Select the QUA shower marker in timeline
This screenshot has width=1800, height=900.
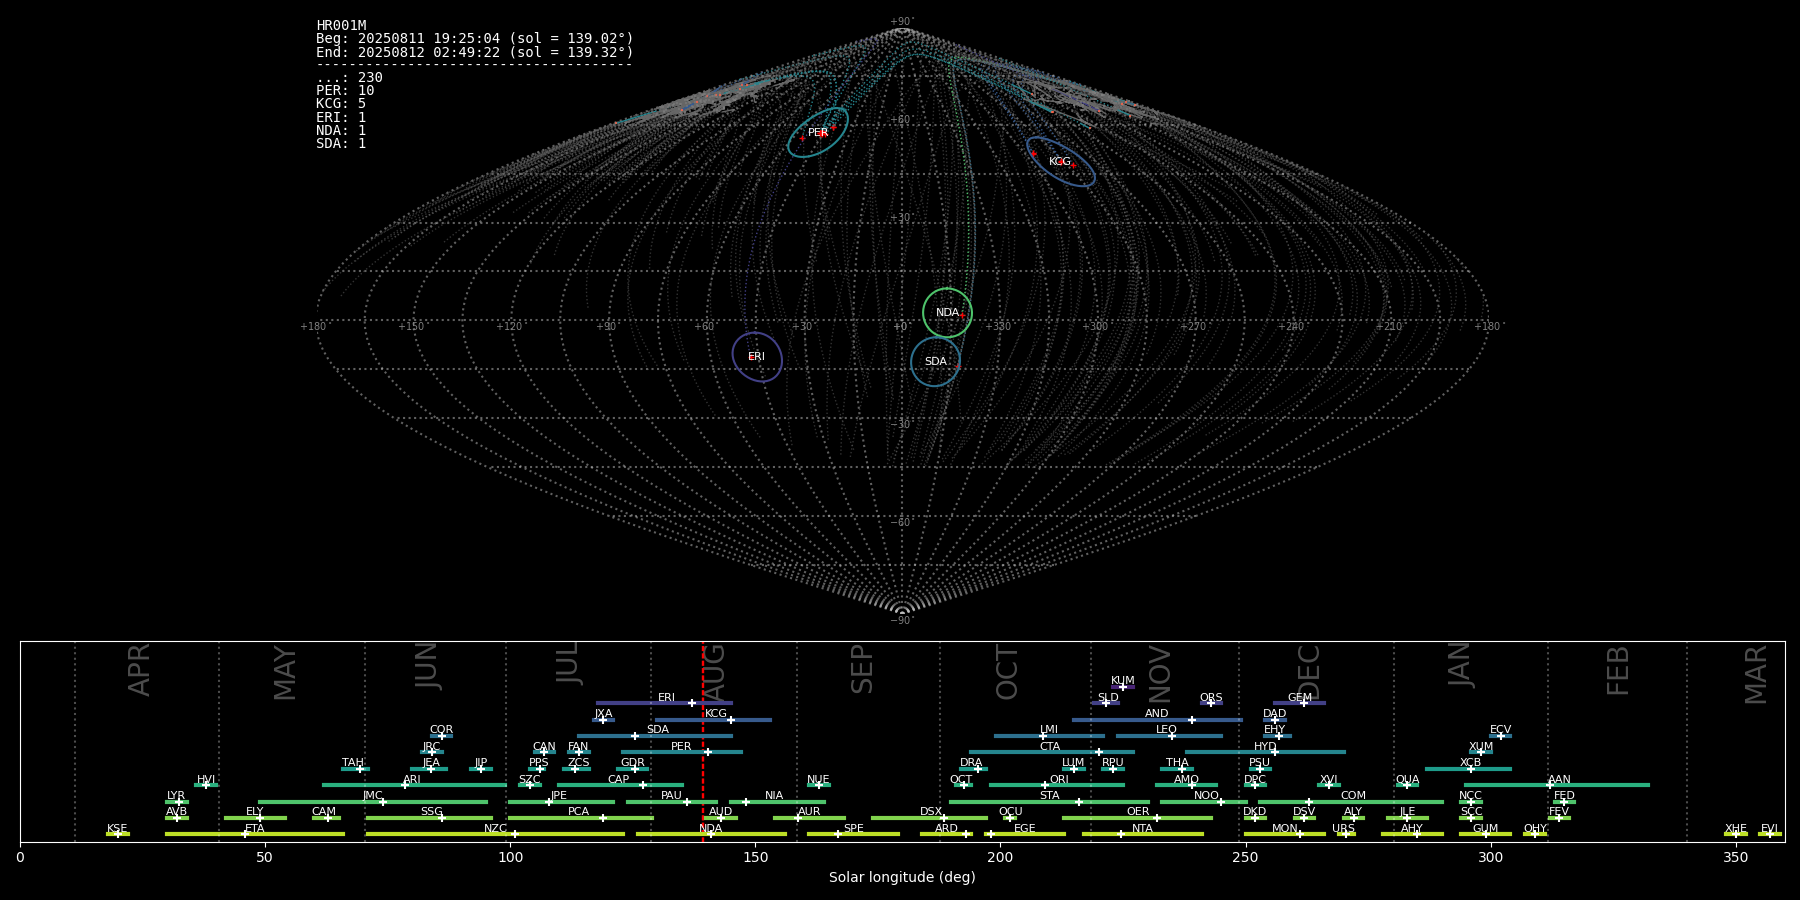point(1407,785)
